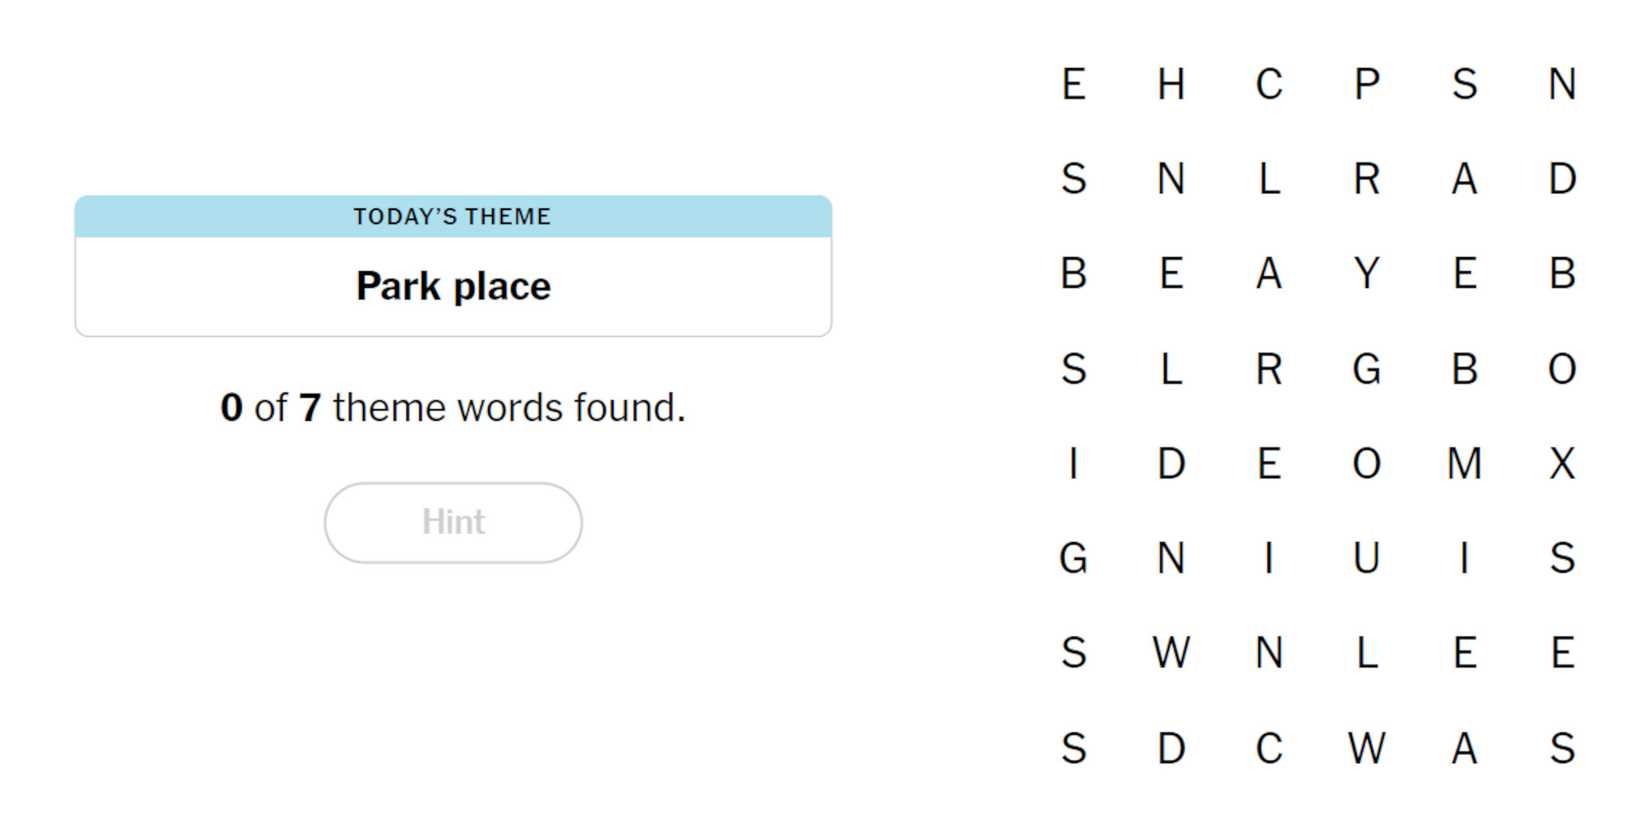1650x825 pixels.
Task: Select the letter U in the grid
Action: point(1367,558)
